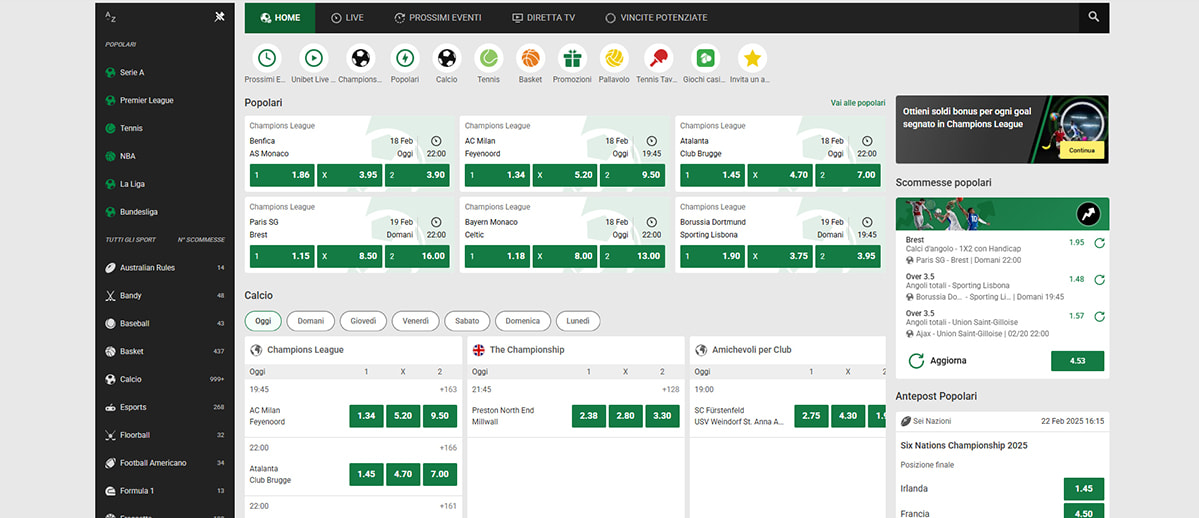The image size is (1199, 518).
Task: Open NBA in popular sidebar
Action: click(x=164, y=156)
